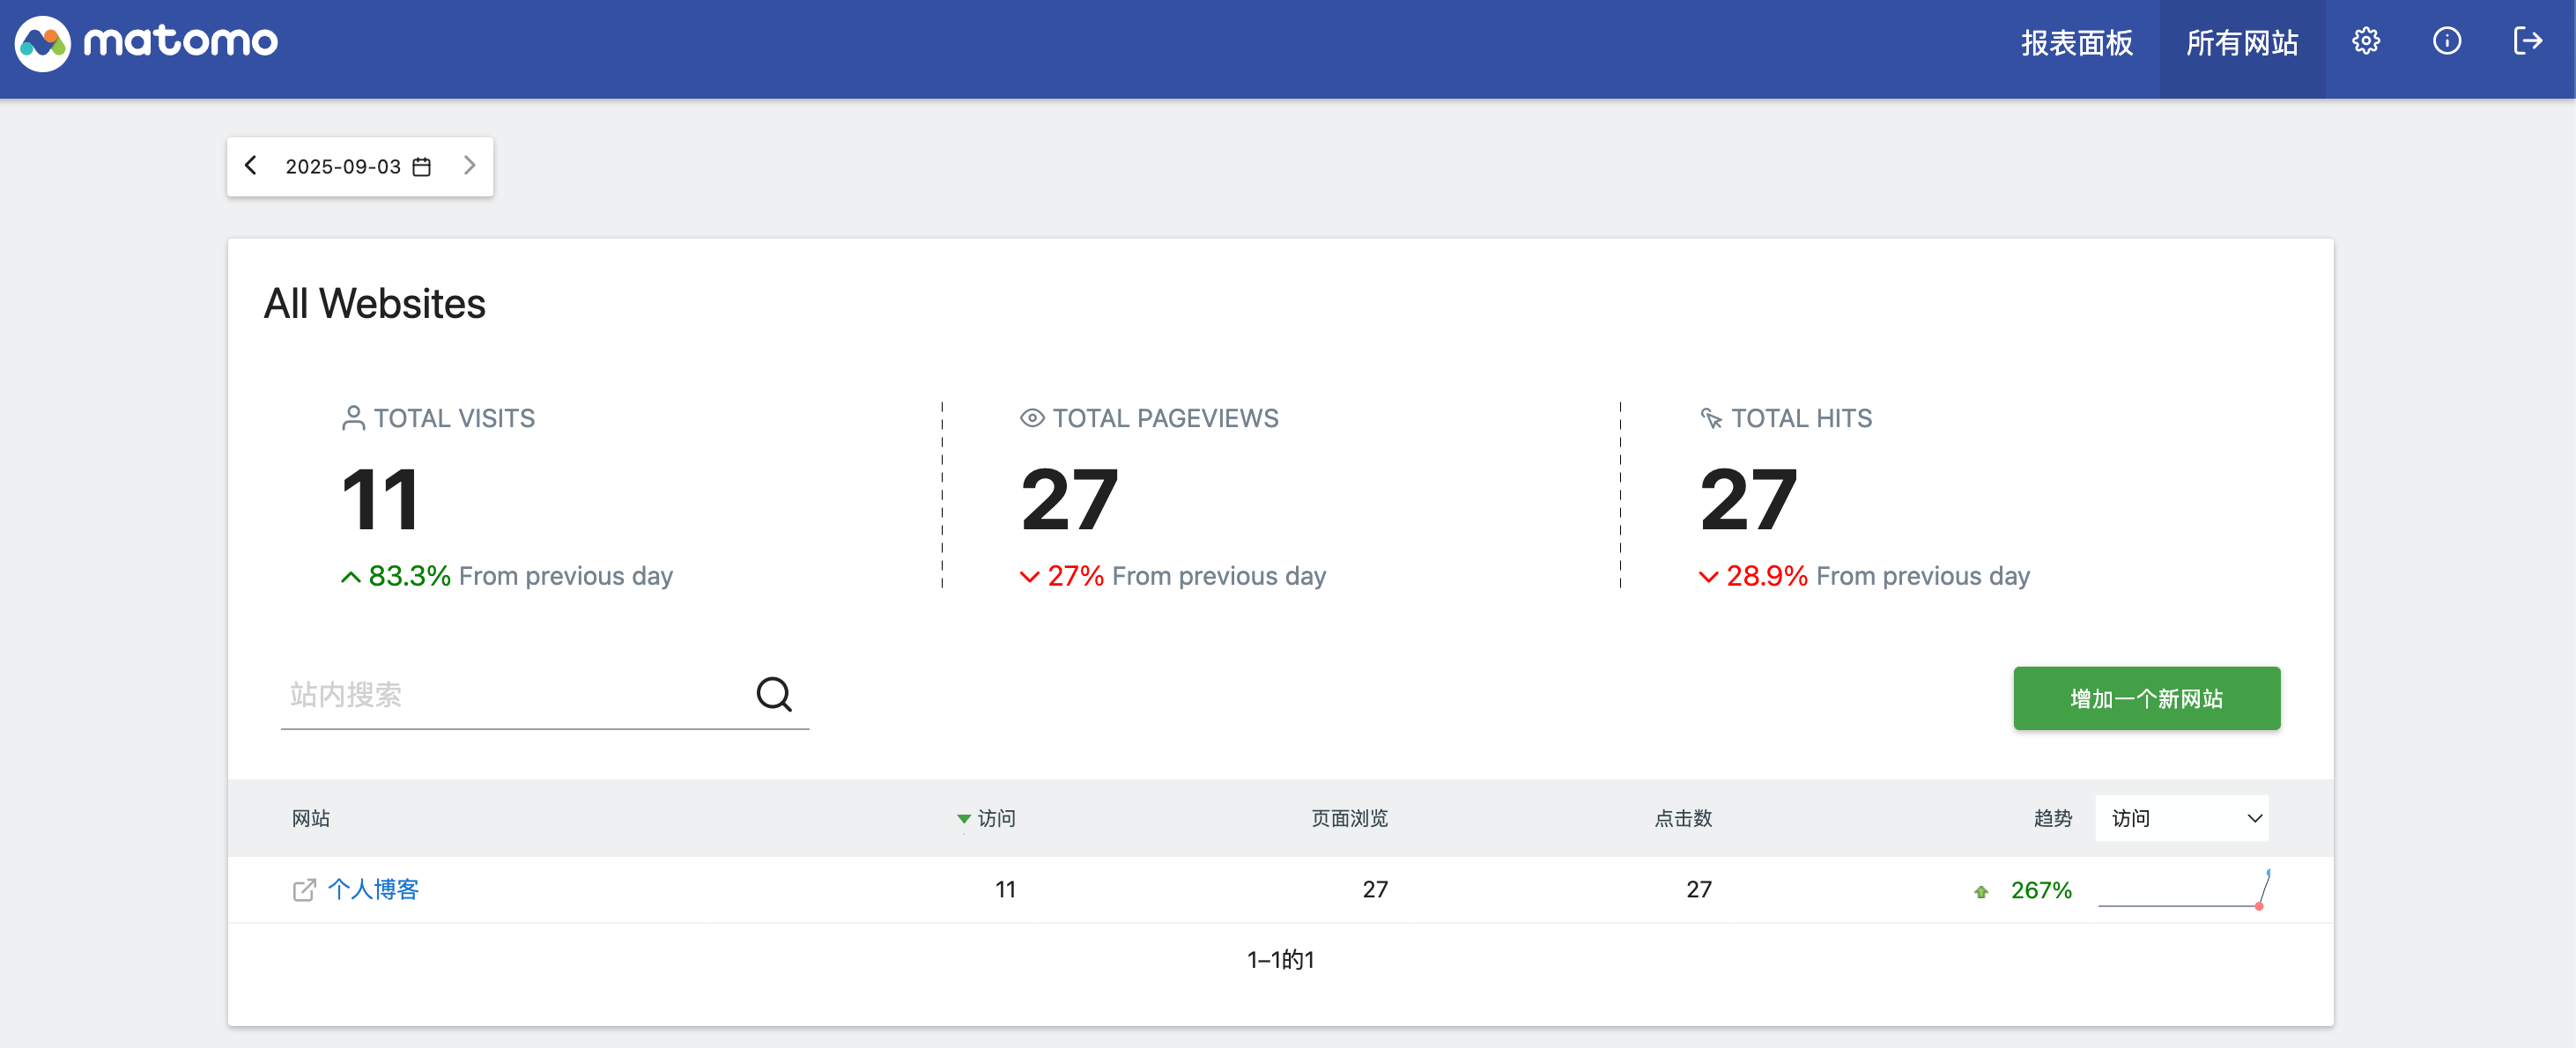
Task: Go to previous day arrow
Action: 251,166
